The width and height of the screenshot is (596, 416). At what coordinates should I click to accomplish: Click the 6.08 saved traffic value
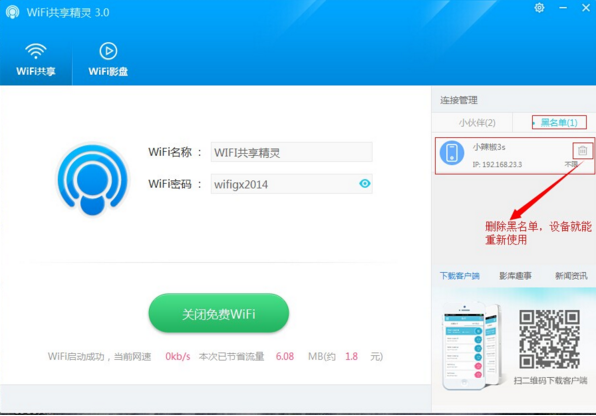[285, 356]
